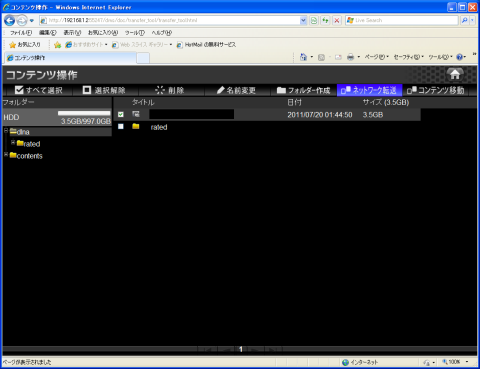Expand the rated tree node
Image resolution: width=480 pixels, height=369 pixels.
(x=13, y=143)
